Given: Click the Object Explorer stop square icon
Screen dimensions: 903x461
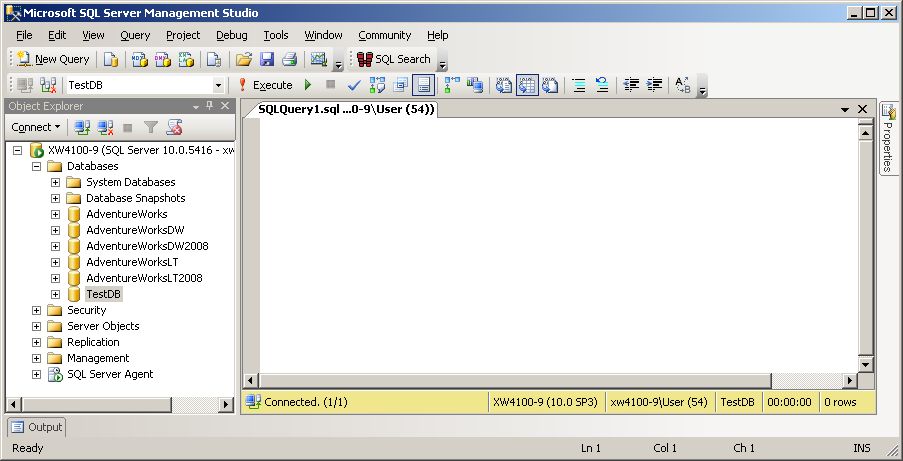Looking at the screenshot, I should point(128,127).
